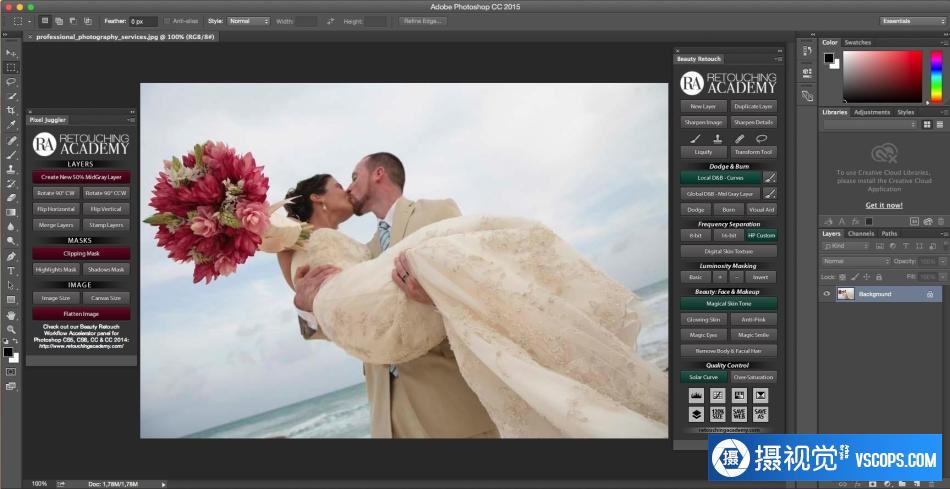Click the SAVE AS icon button
This screenshot has height=489, width=950.
pos(760,414)
